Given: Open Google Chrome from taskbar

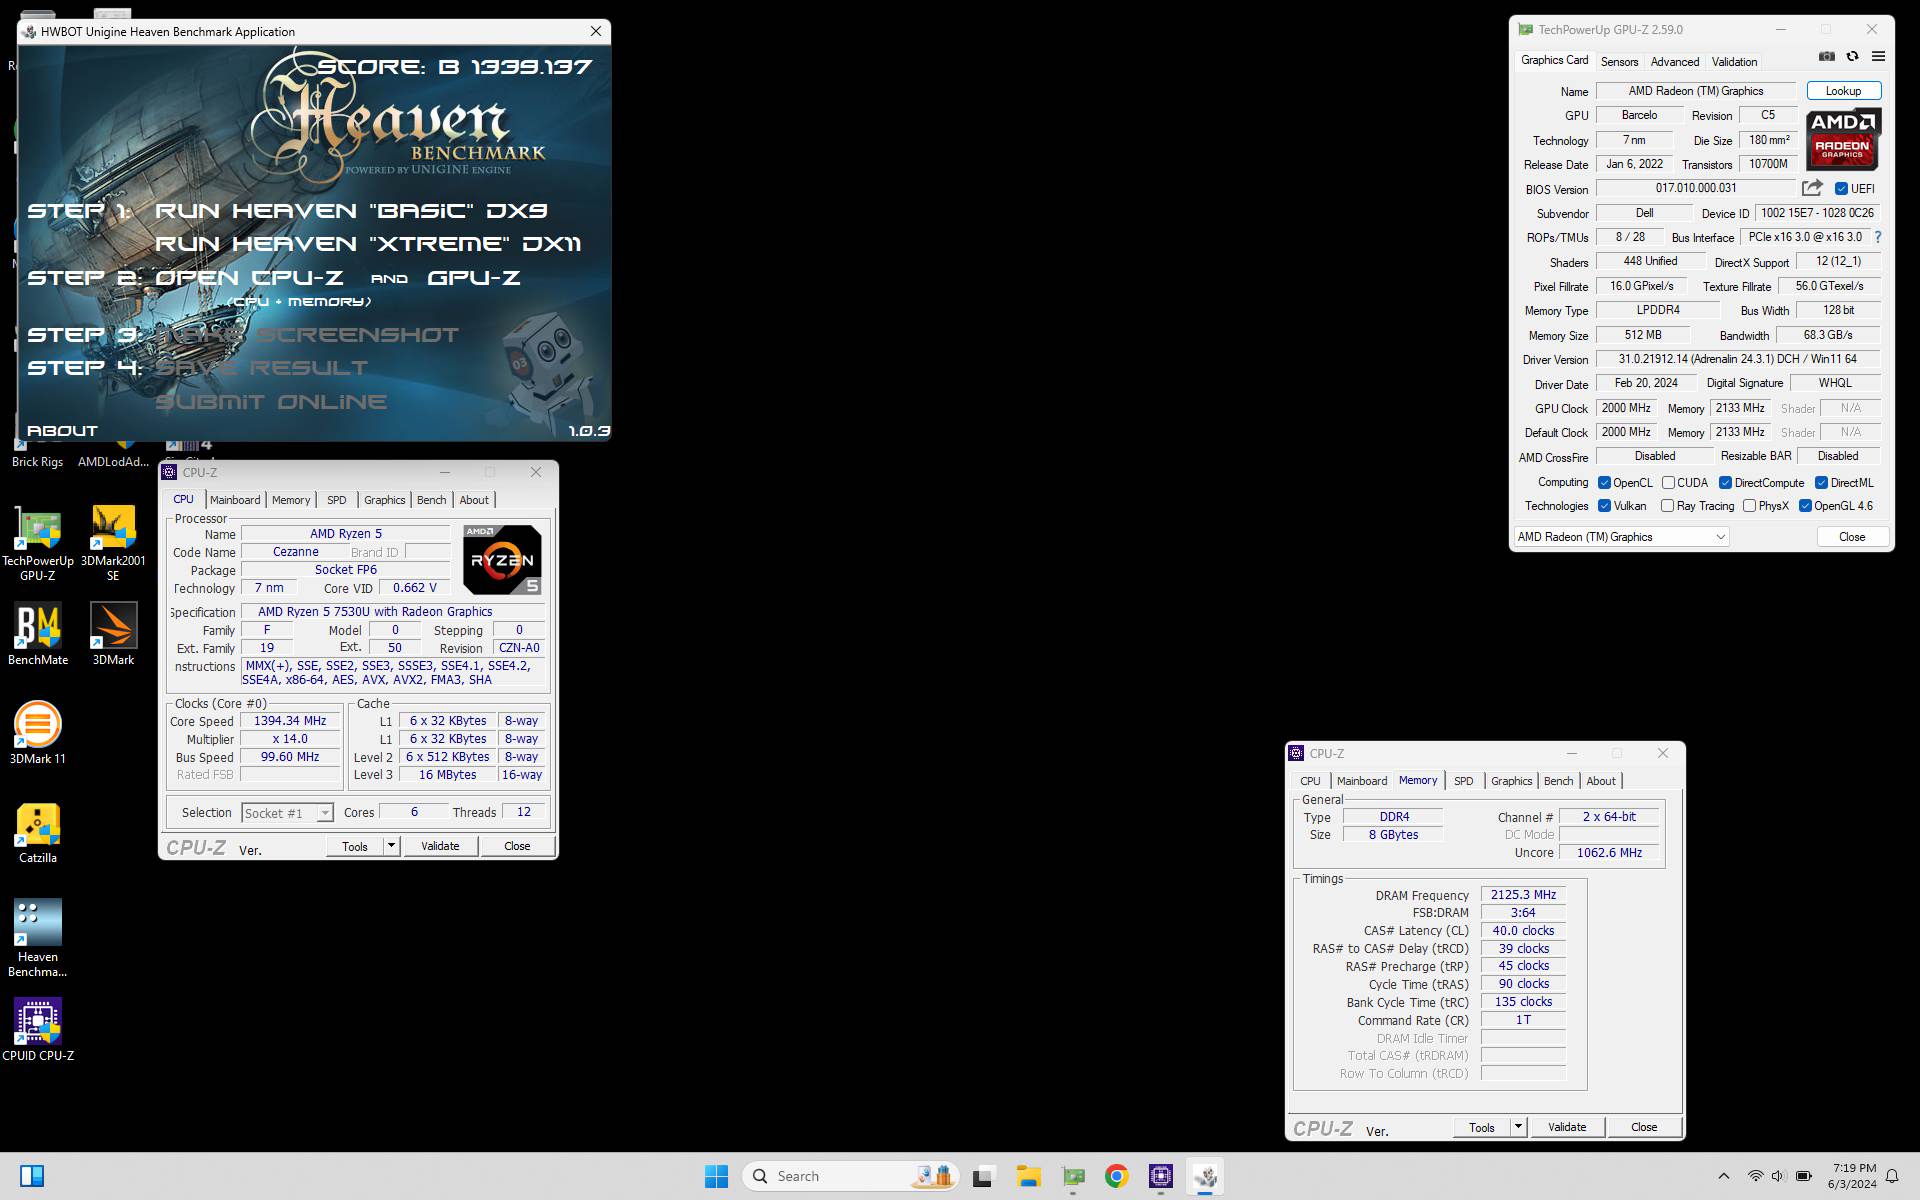Looking at the screenshot, I should (1116, 1176).
